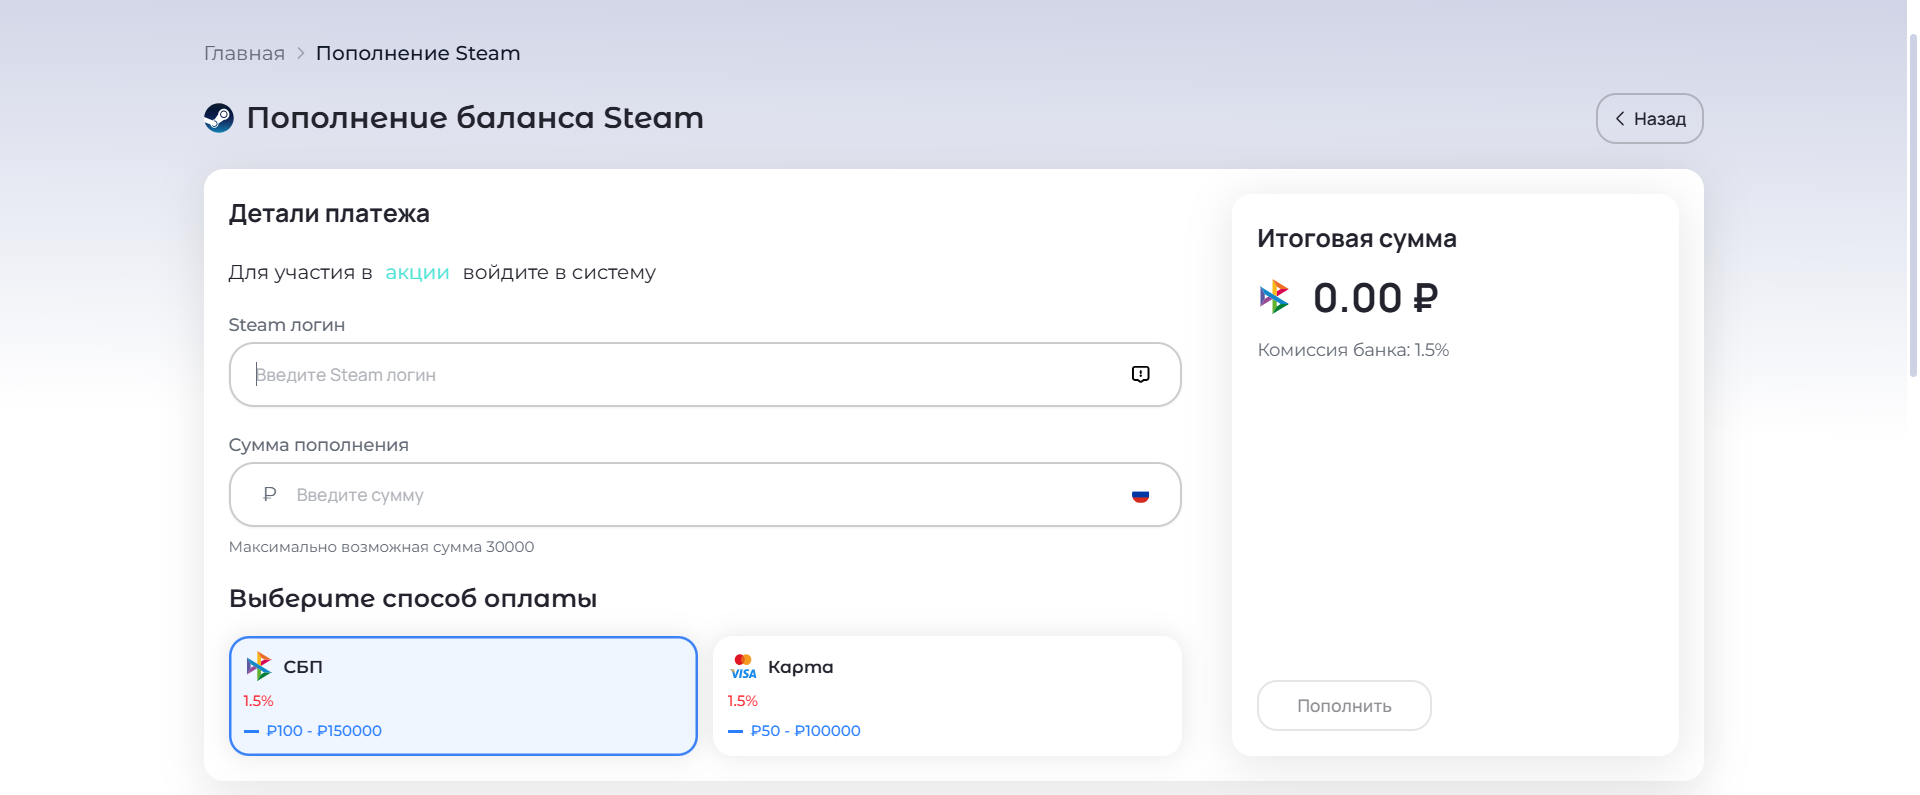Screen dimensions: 1920x795
Task: Click the 'Пополнение баланса Steam' heading
Action: pos(475,118)
